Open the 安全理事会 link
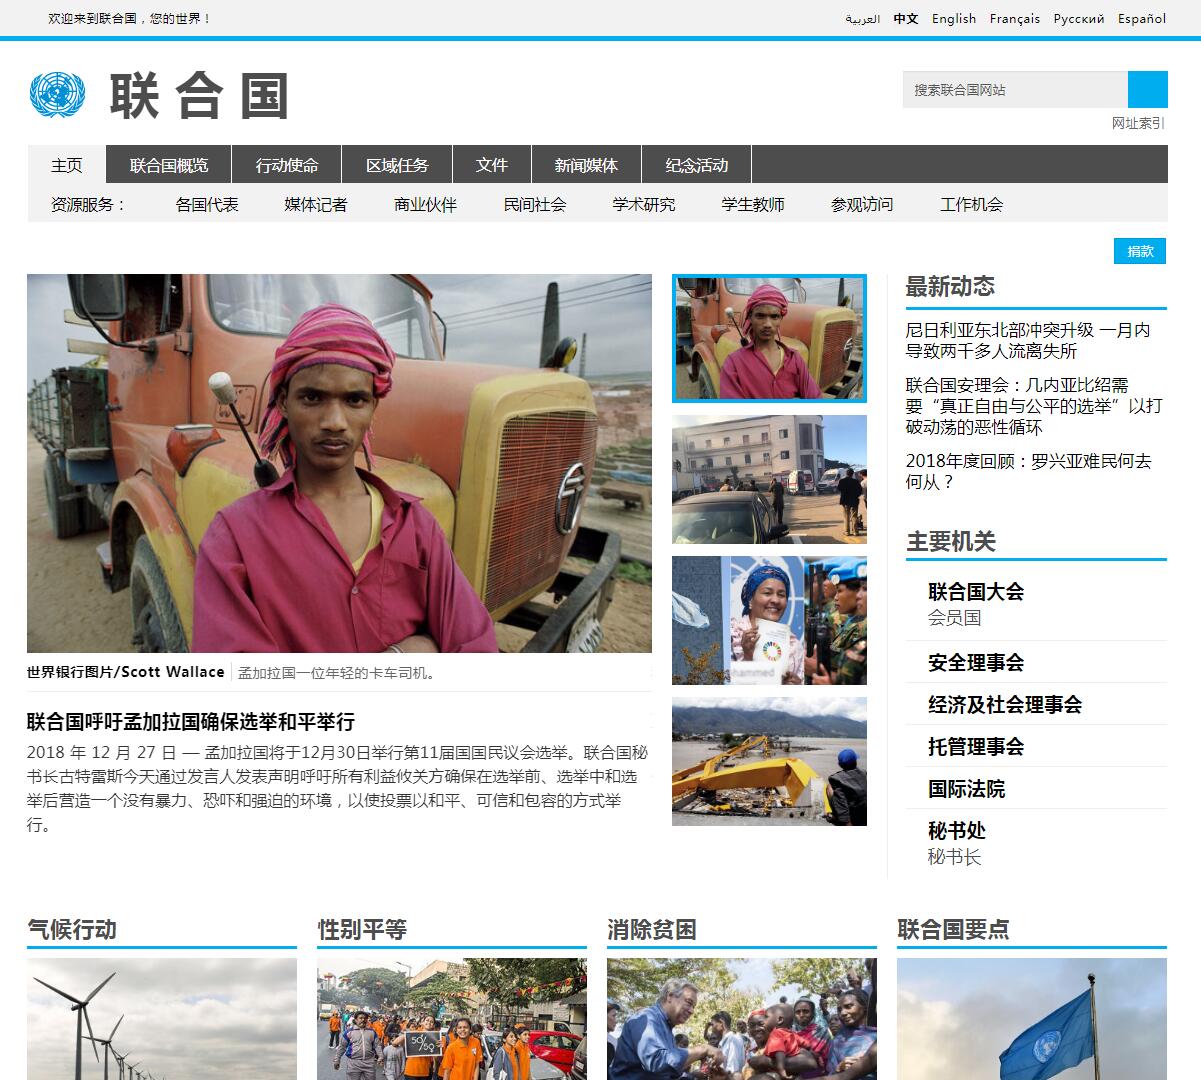Image resolution: width=1201 pixels, height=1080 pixels. tap(976, 662)
